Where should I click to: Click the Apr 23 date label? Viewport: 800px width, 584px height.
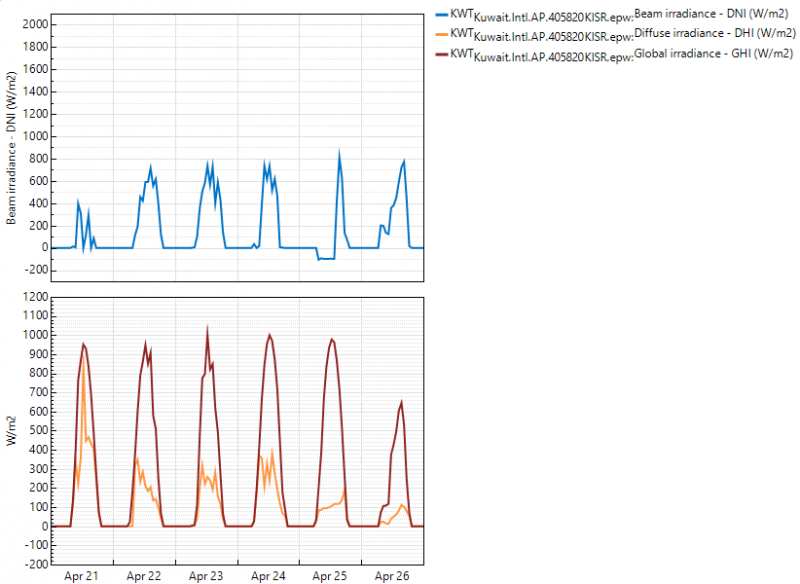tap(206, 577)
